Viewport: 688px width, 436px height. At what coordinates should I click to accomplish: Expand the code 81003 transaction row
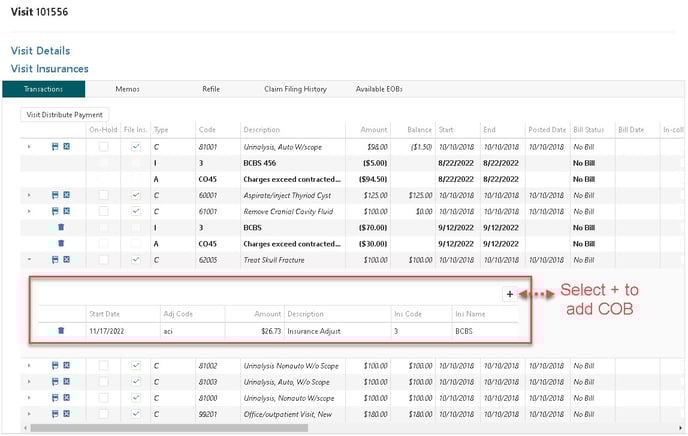point(29,381)
